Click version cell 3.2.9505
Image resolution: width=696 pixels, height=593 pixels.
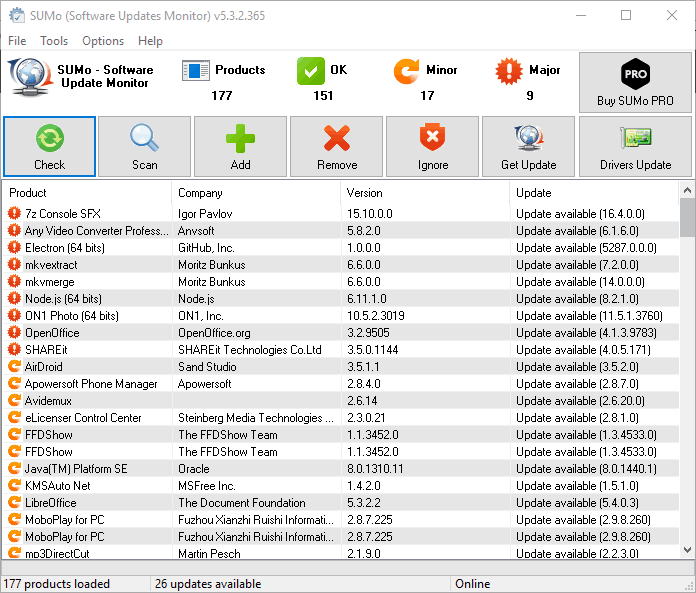click(368, 332)
